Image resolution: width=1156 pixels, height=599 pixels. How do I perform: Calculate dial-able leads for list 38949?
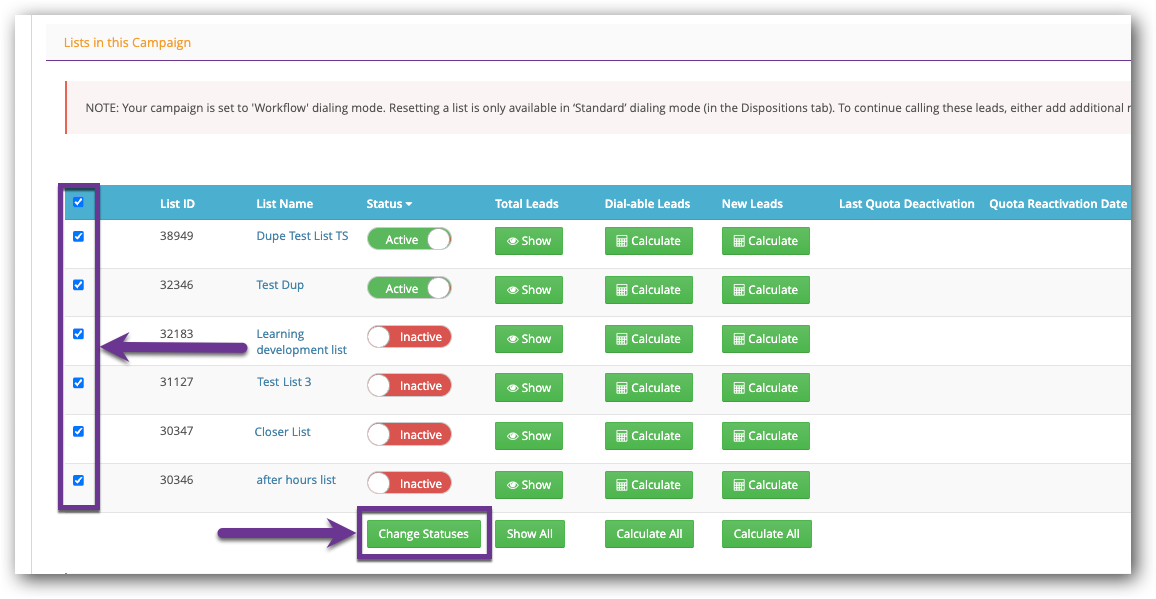tap(648, 241)
